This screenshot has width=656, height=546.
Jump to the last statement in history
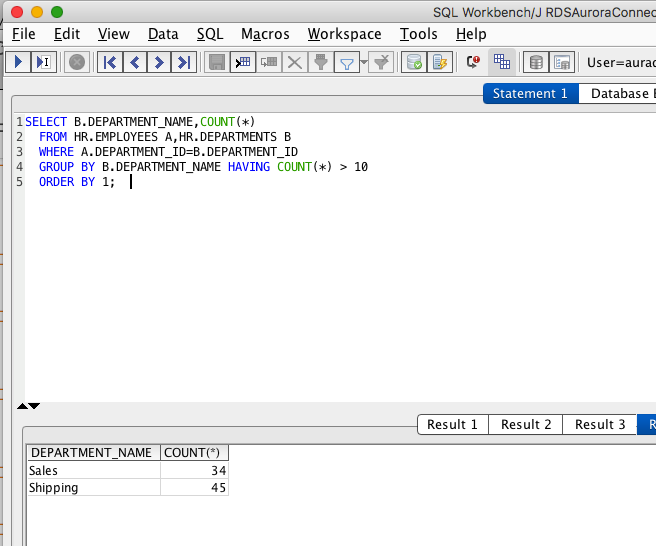click(x=182, y=62)
